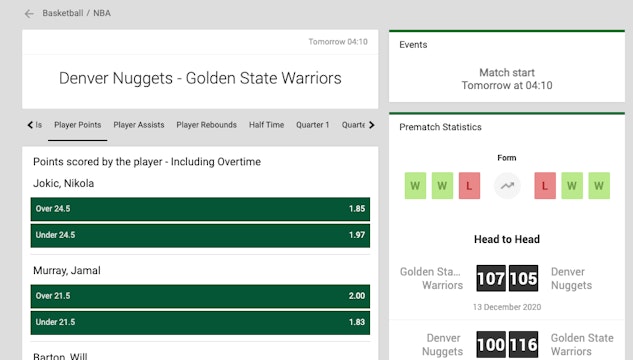Viewport: 633px width, 360px height.
Task: Bet on Jokic Over 24.5 at 1.85
Action: (200, 209)
